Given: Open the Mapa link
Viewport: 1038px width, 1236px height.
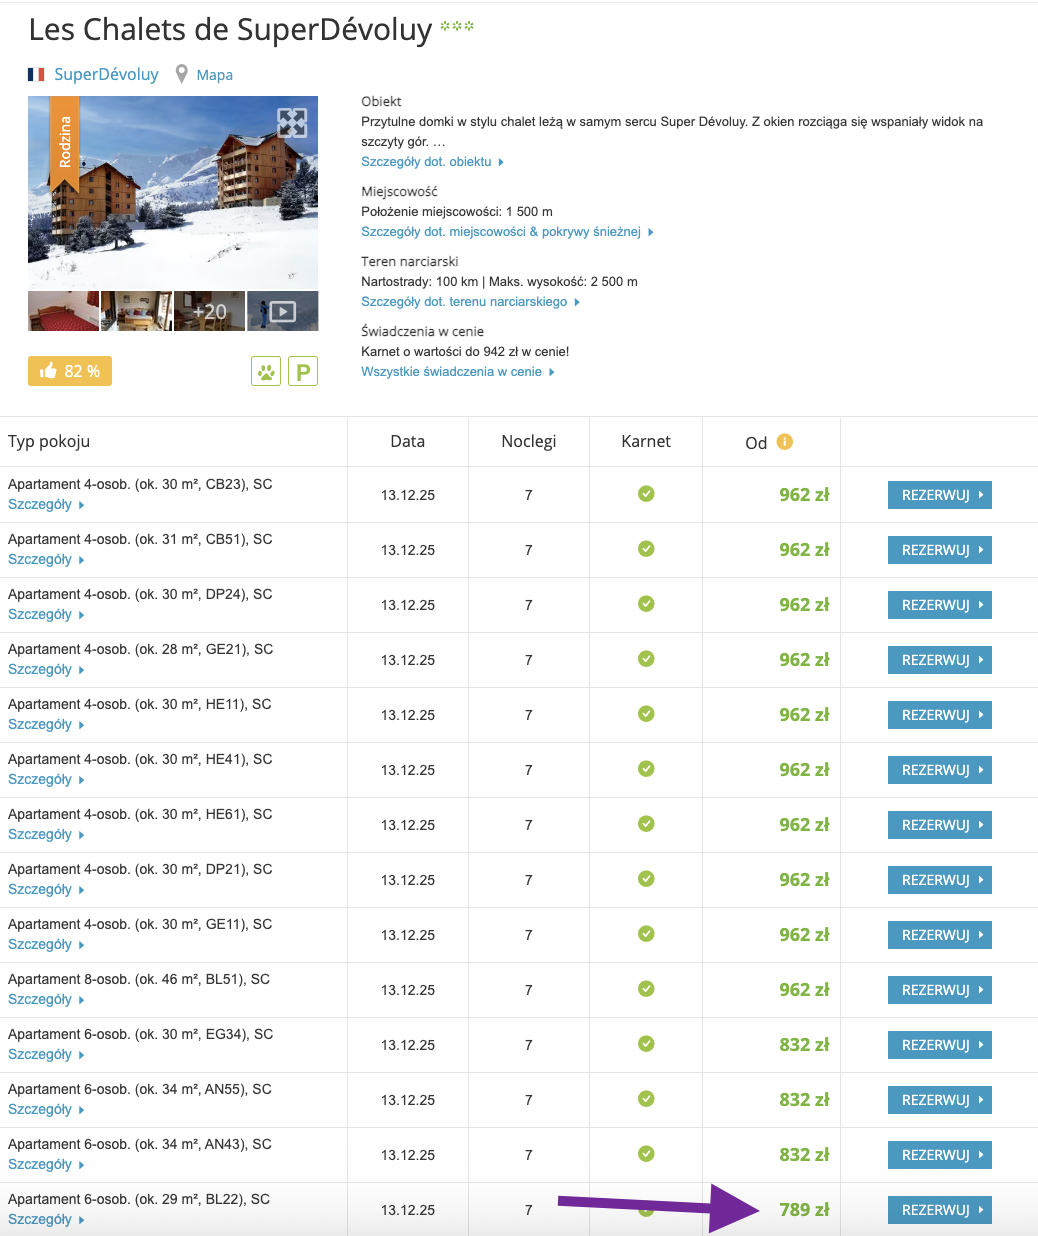Looking at the screenshot, I should tap(215, 75).
